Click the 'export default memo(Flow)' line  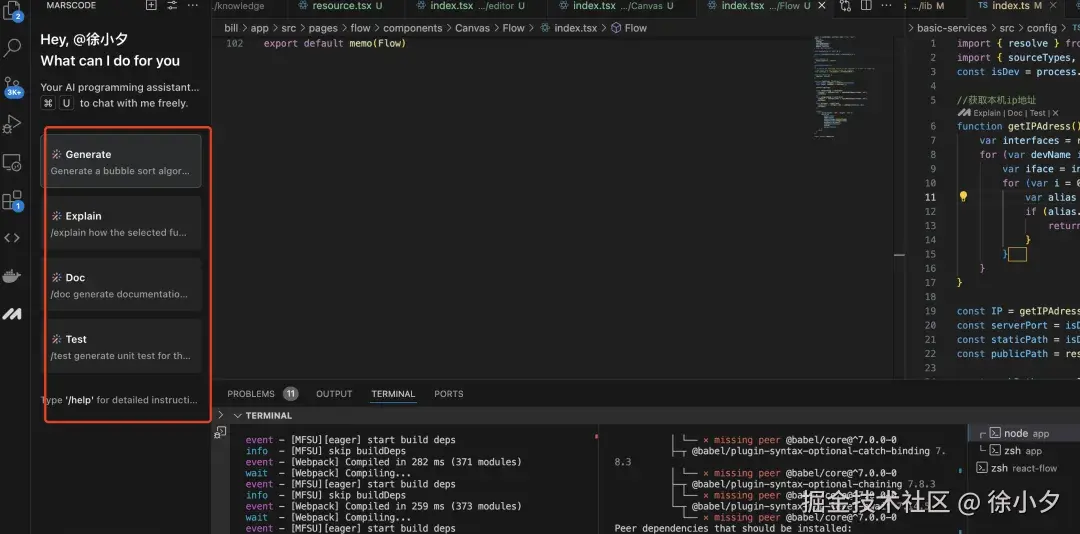pyautogui.click(x=335, y=43)
